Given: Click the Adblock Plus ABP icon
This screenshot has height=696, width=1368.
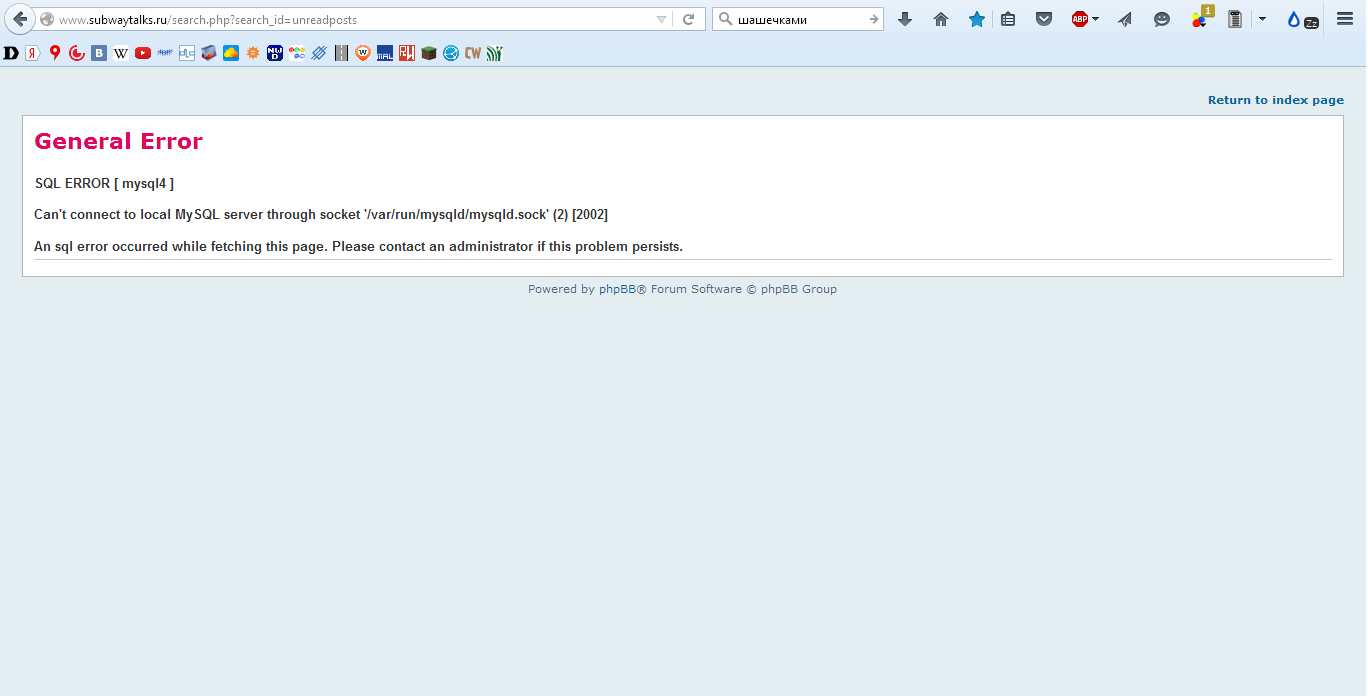Looking at the screenshot, I should tap(1079, 19).
